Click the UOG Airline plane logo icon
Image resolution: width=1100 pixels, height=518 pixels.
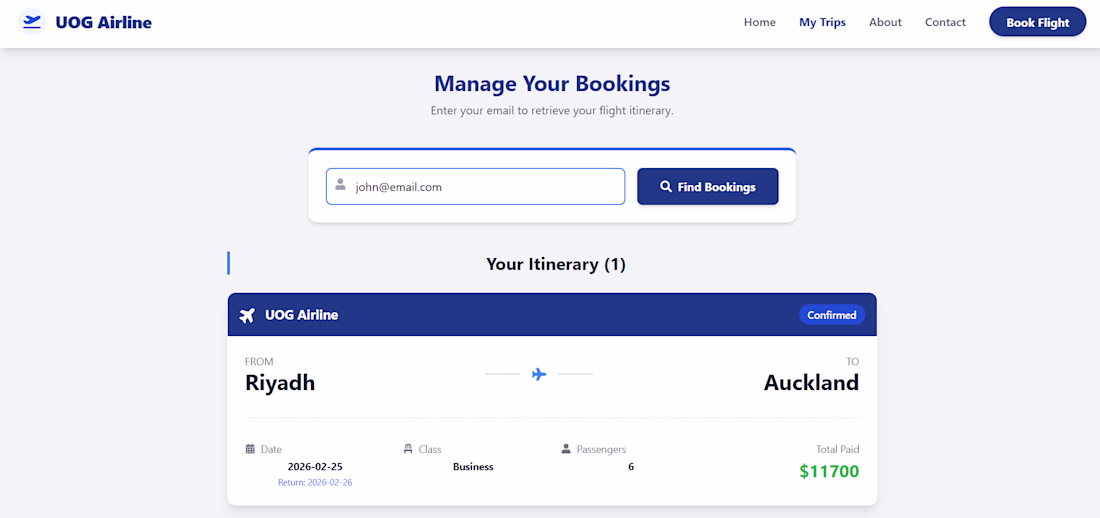pyautogui.click(x=33, y=22)
